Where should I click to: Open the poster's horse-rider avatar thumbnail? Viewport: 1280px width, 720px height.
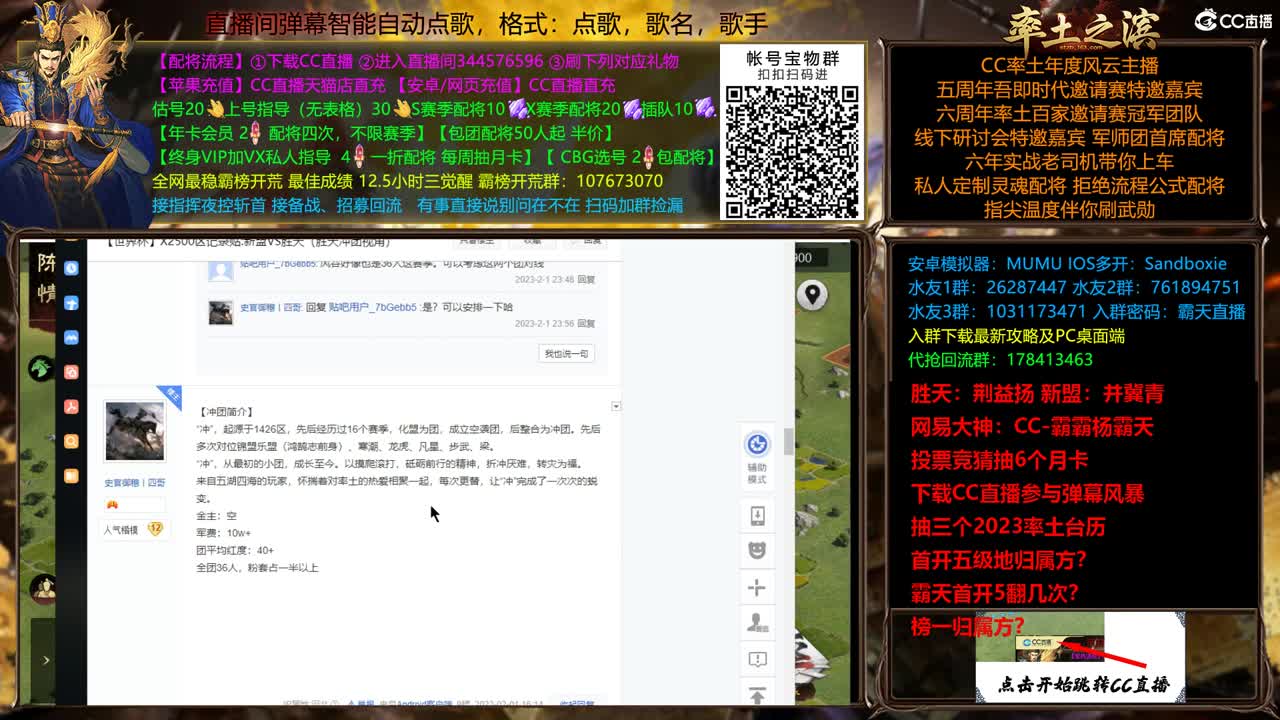click(x=135, y=431)
